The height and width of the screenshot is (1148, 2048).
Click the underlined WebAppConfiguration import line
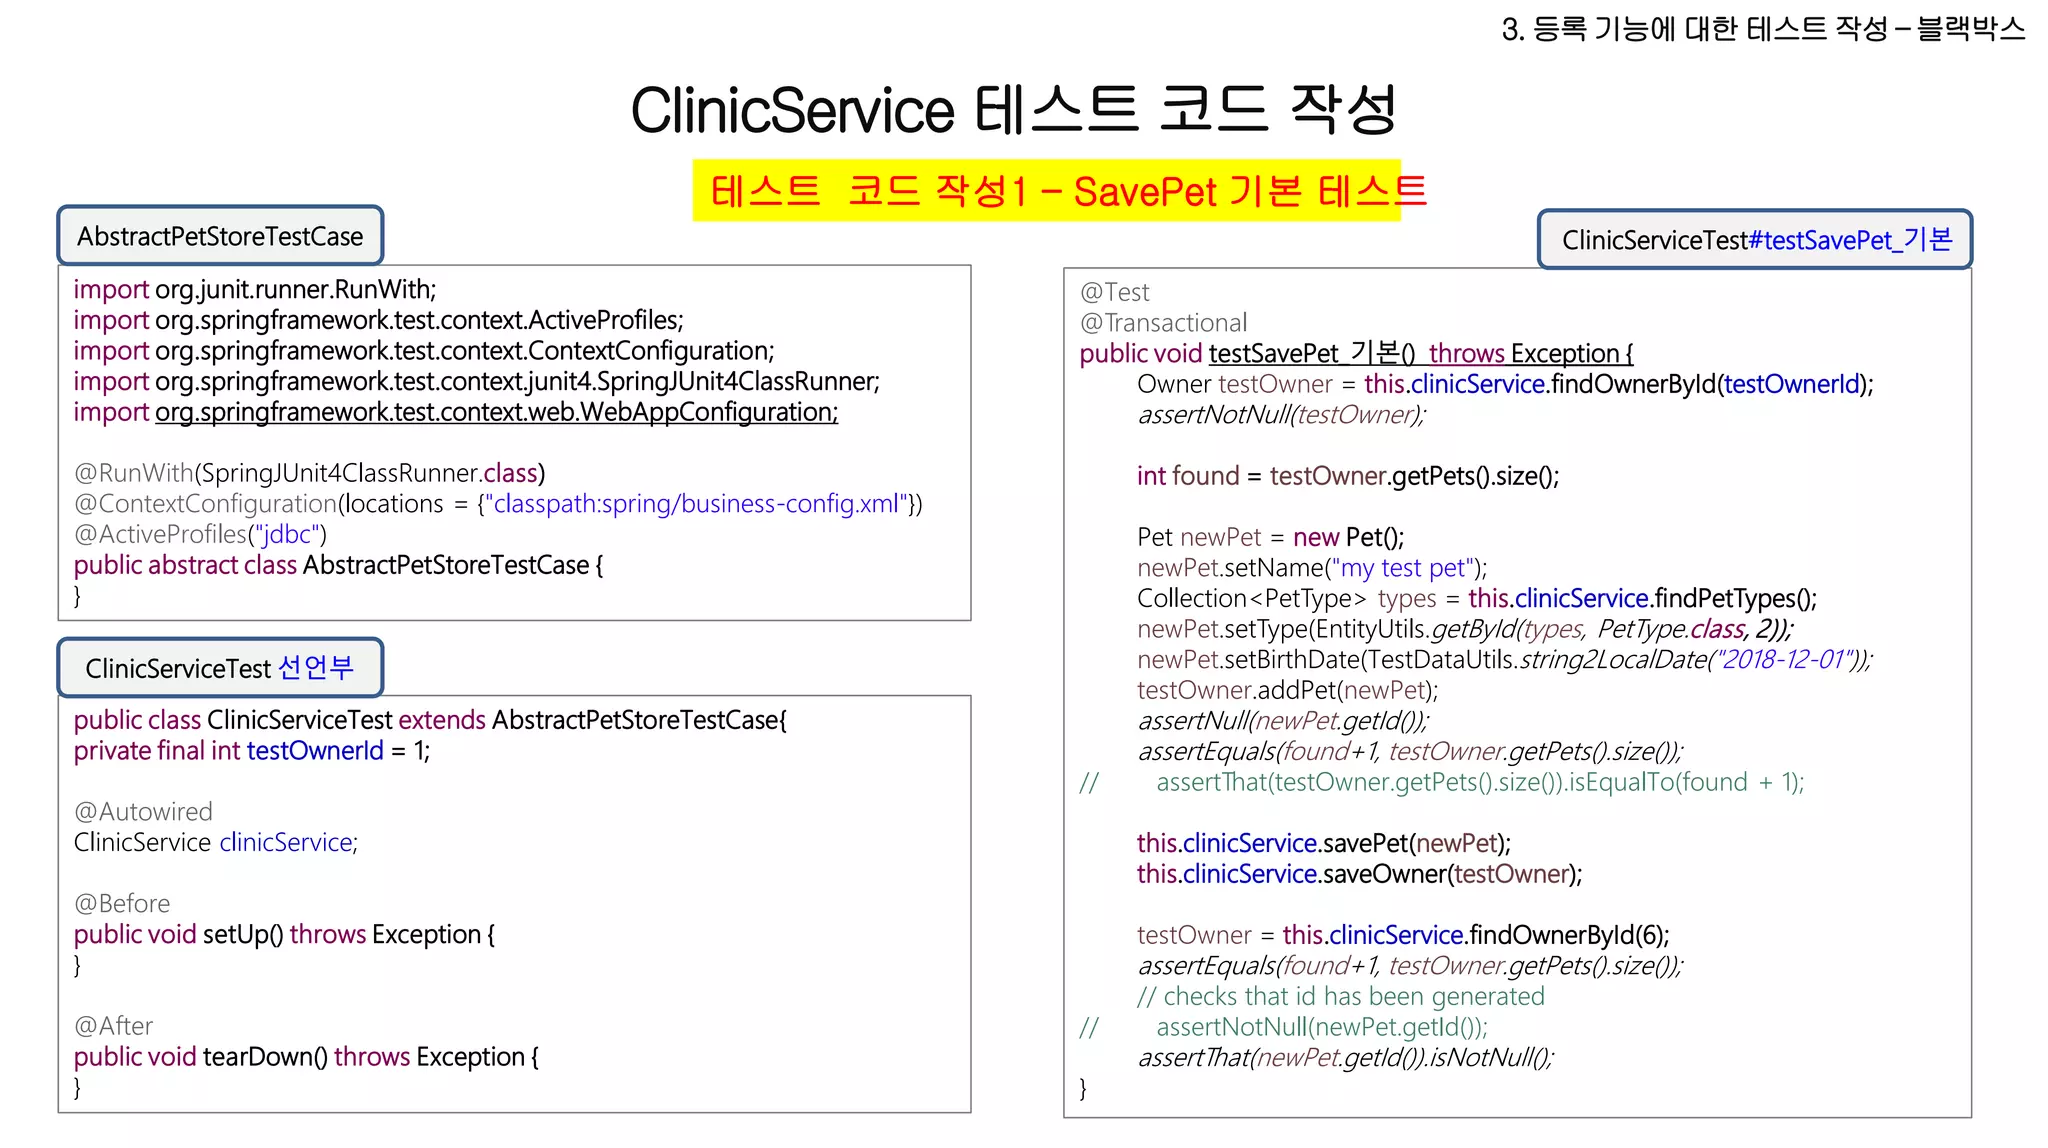tap(456, 412)
